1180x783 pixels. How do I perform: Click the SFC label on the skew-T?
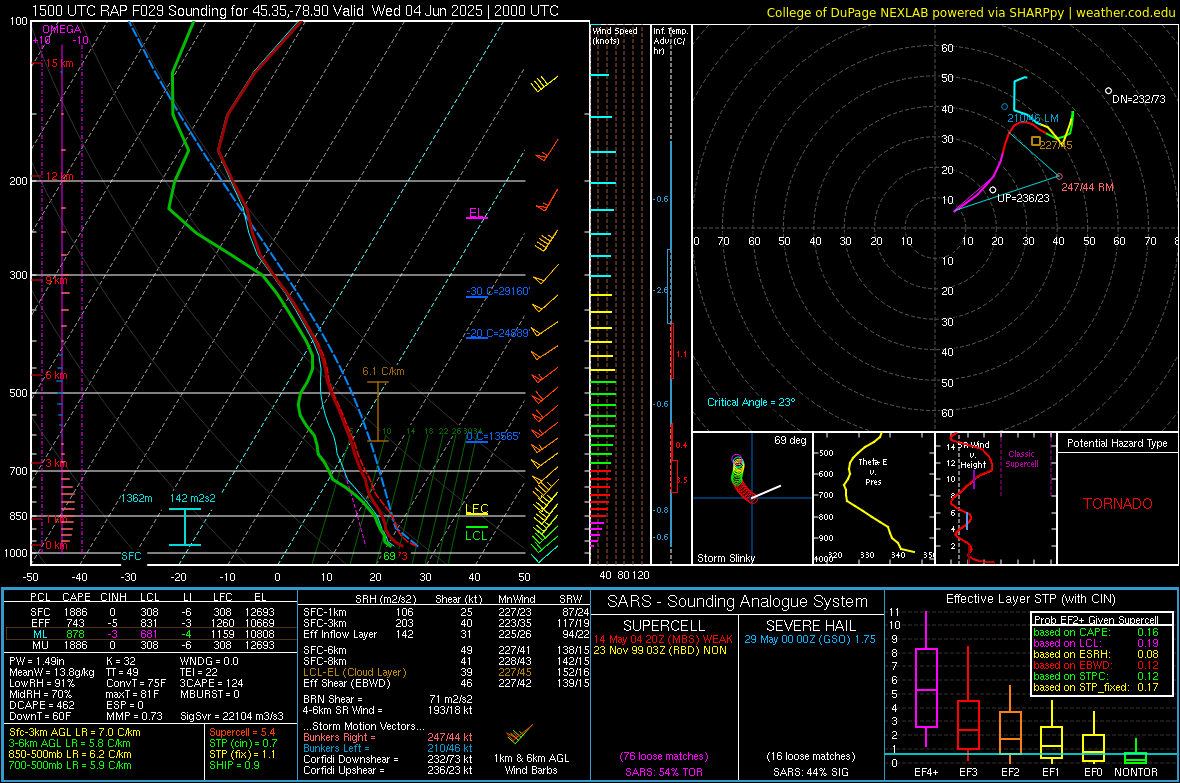pos(131,556)
